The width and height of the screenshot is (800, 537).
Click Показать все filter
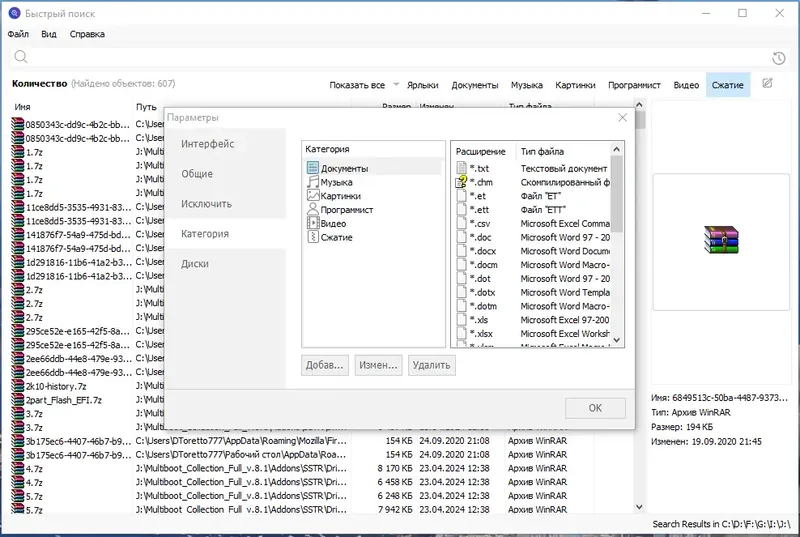point(357,85)
